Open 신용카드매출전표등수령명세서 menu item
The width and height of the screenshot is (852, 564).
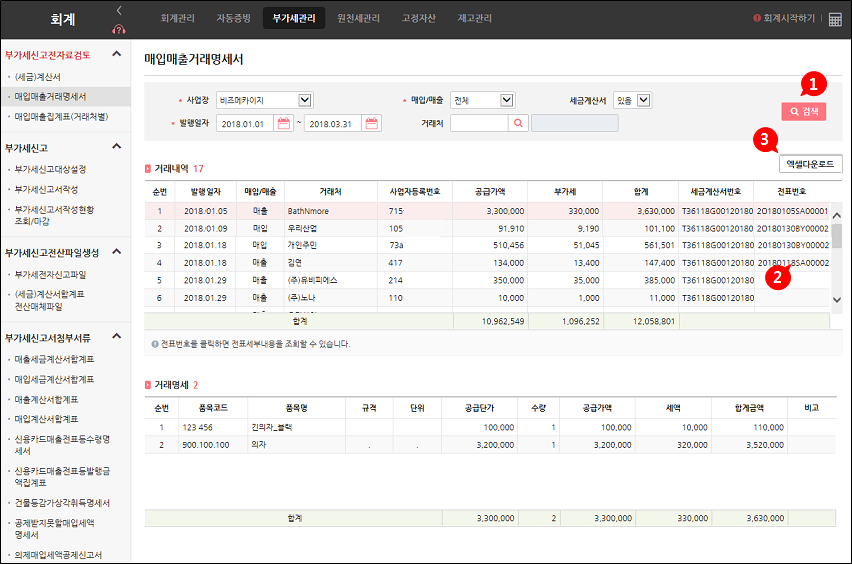pos(62,445)
